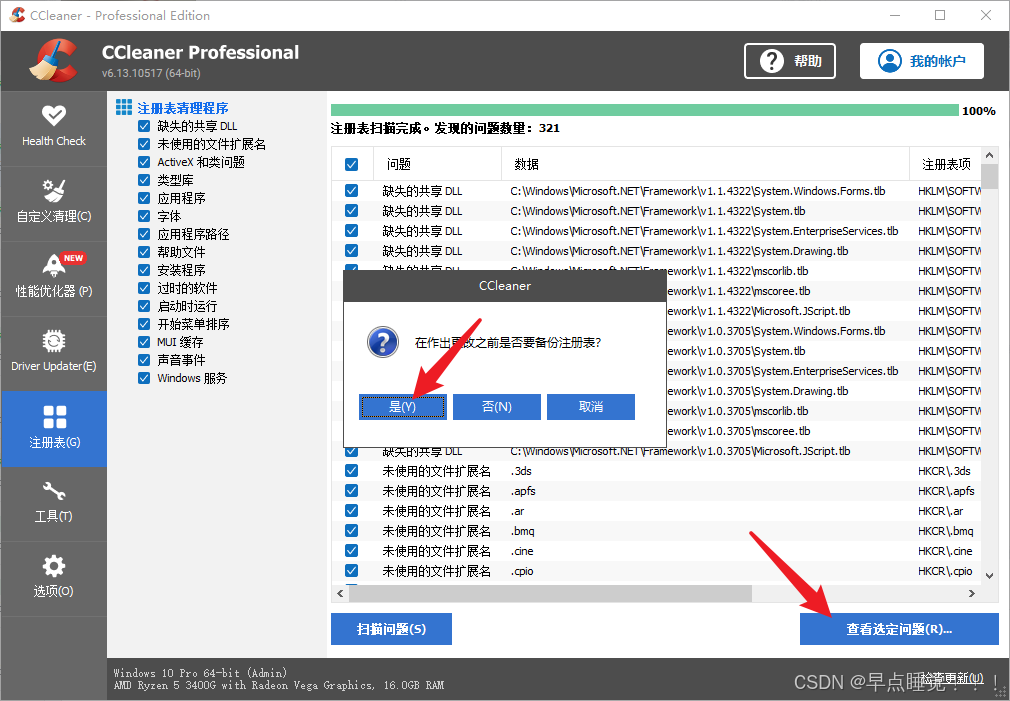Sort by Registry Key (注册表项) column header

(945, 164)
